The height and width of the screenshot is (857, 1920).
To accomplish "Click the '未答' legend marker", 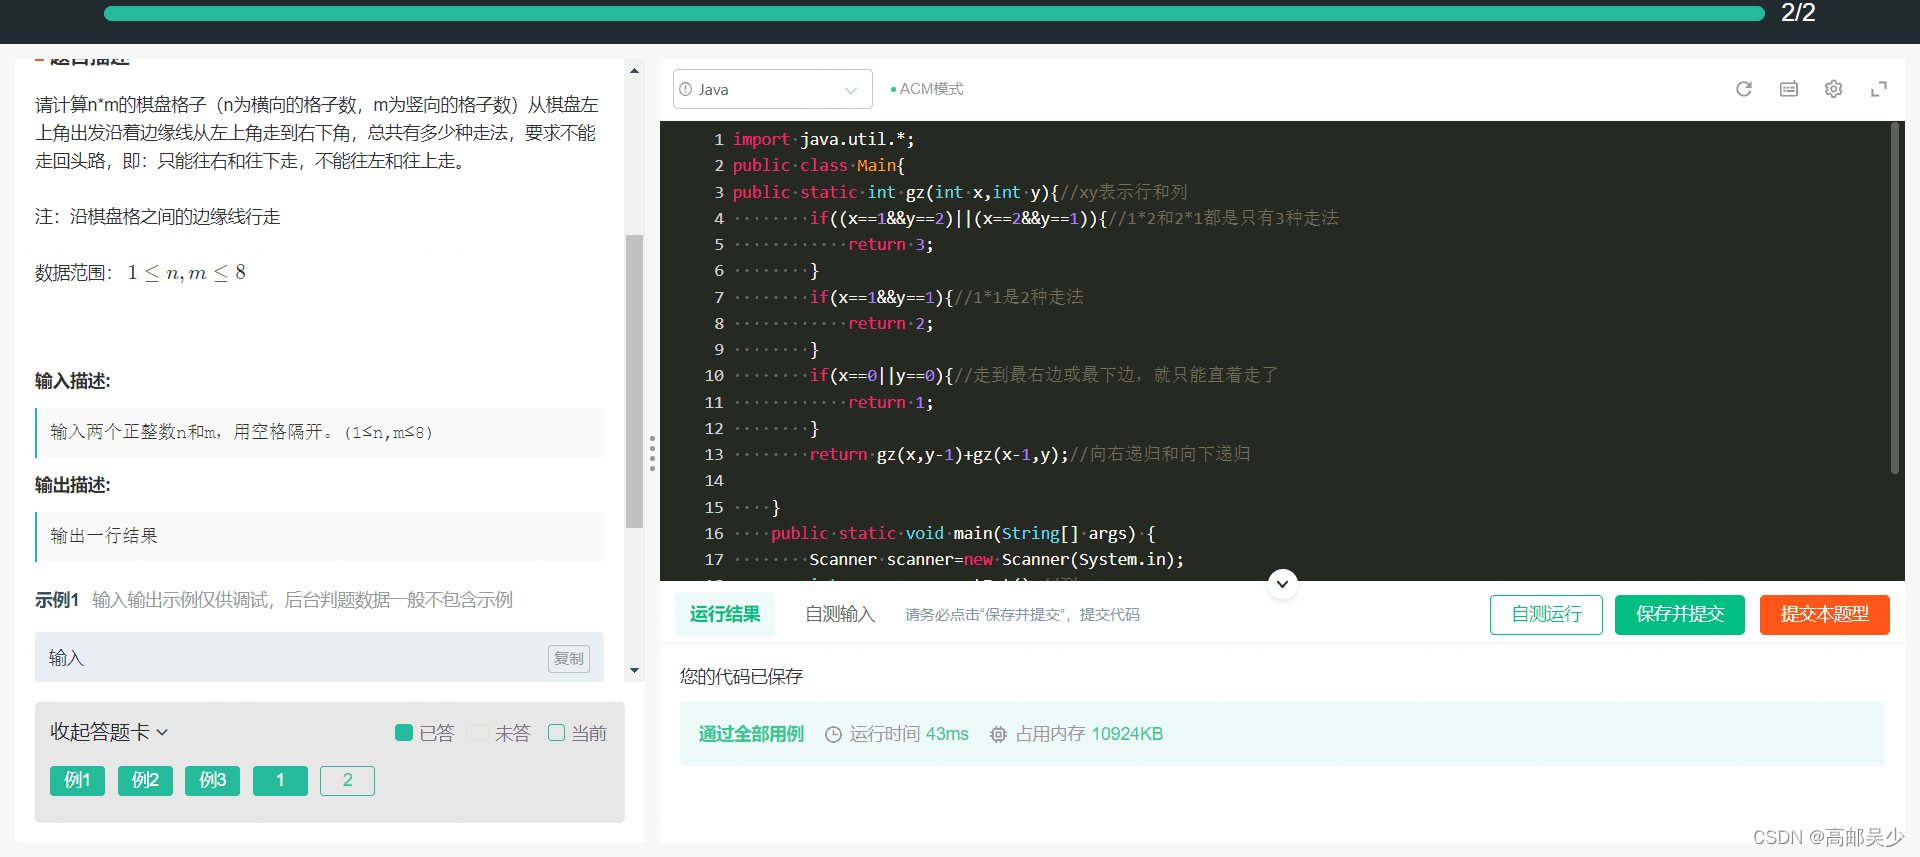I will 480,733.
